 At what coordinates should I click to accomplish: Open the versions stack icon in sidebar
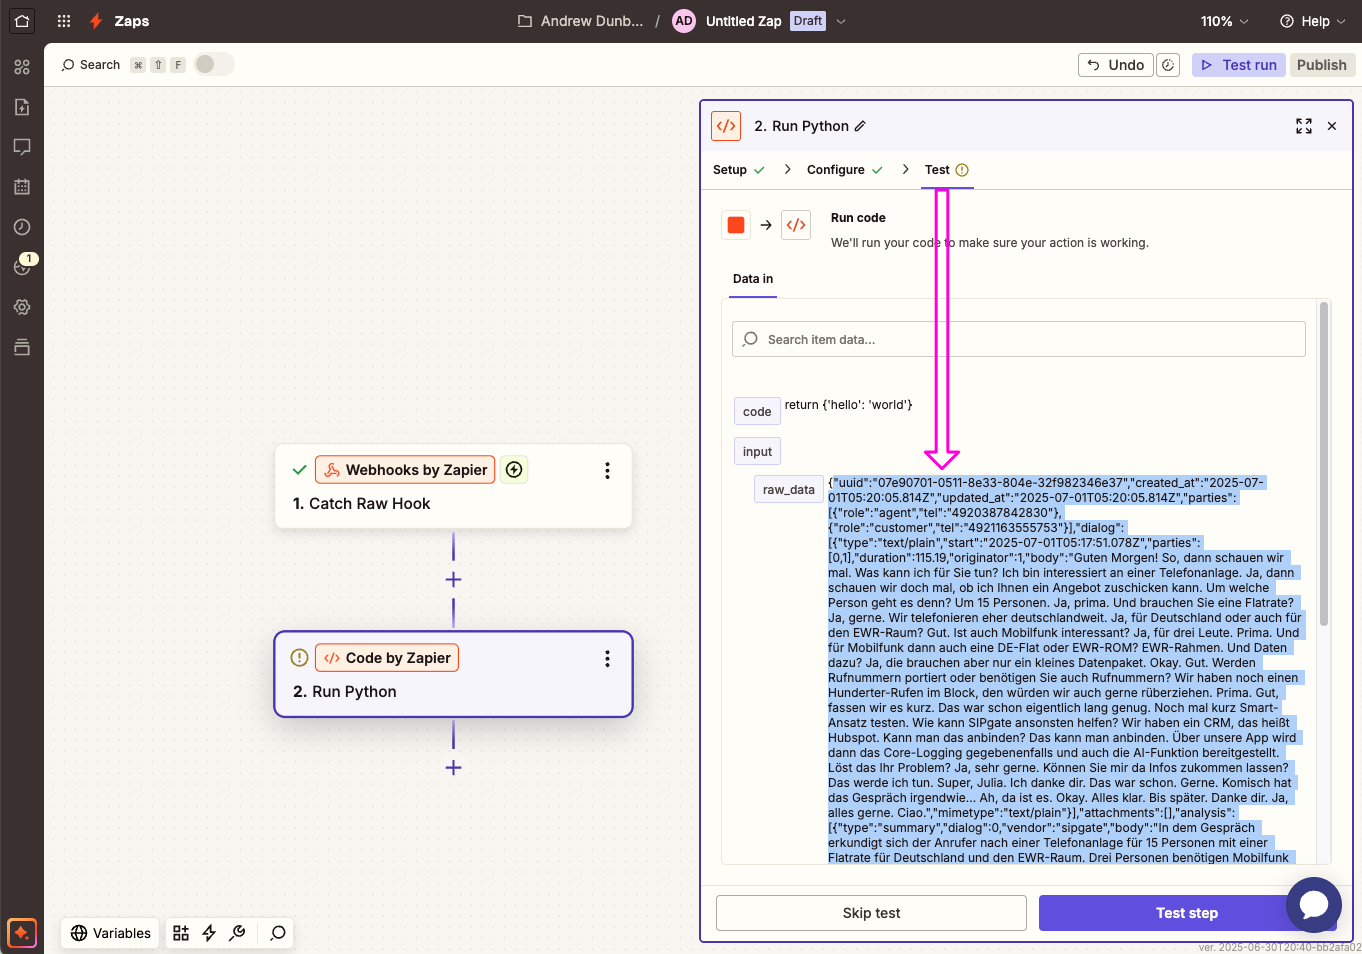click(22, 347)
